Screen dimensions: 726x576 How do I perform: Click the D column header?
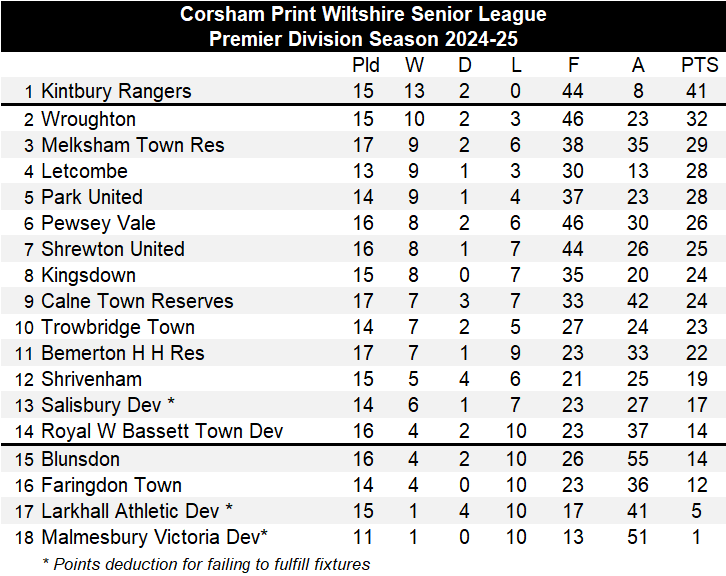464,66
